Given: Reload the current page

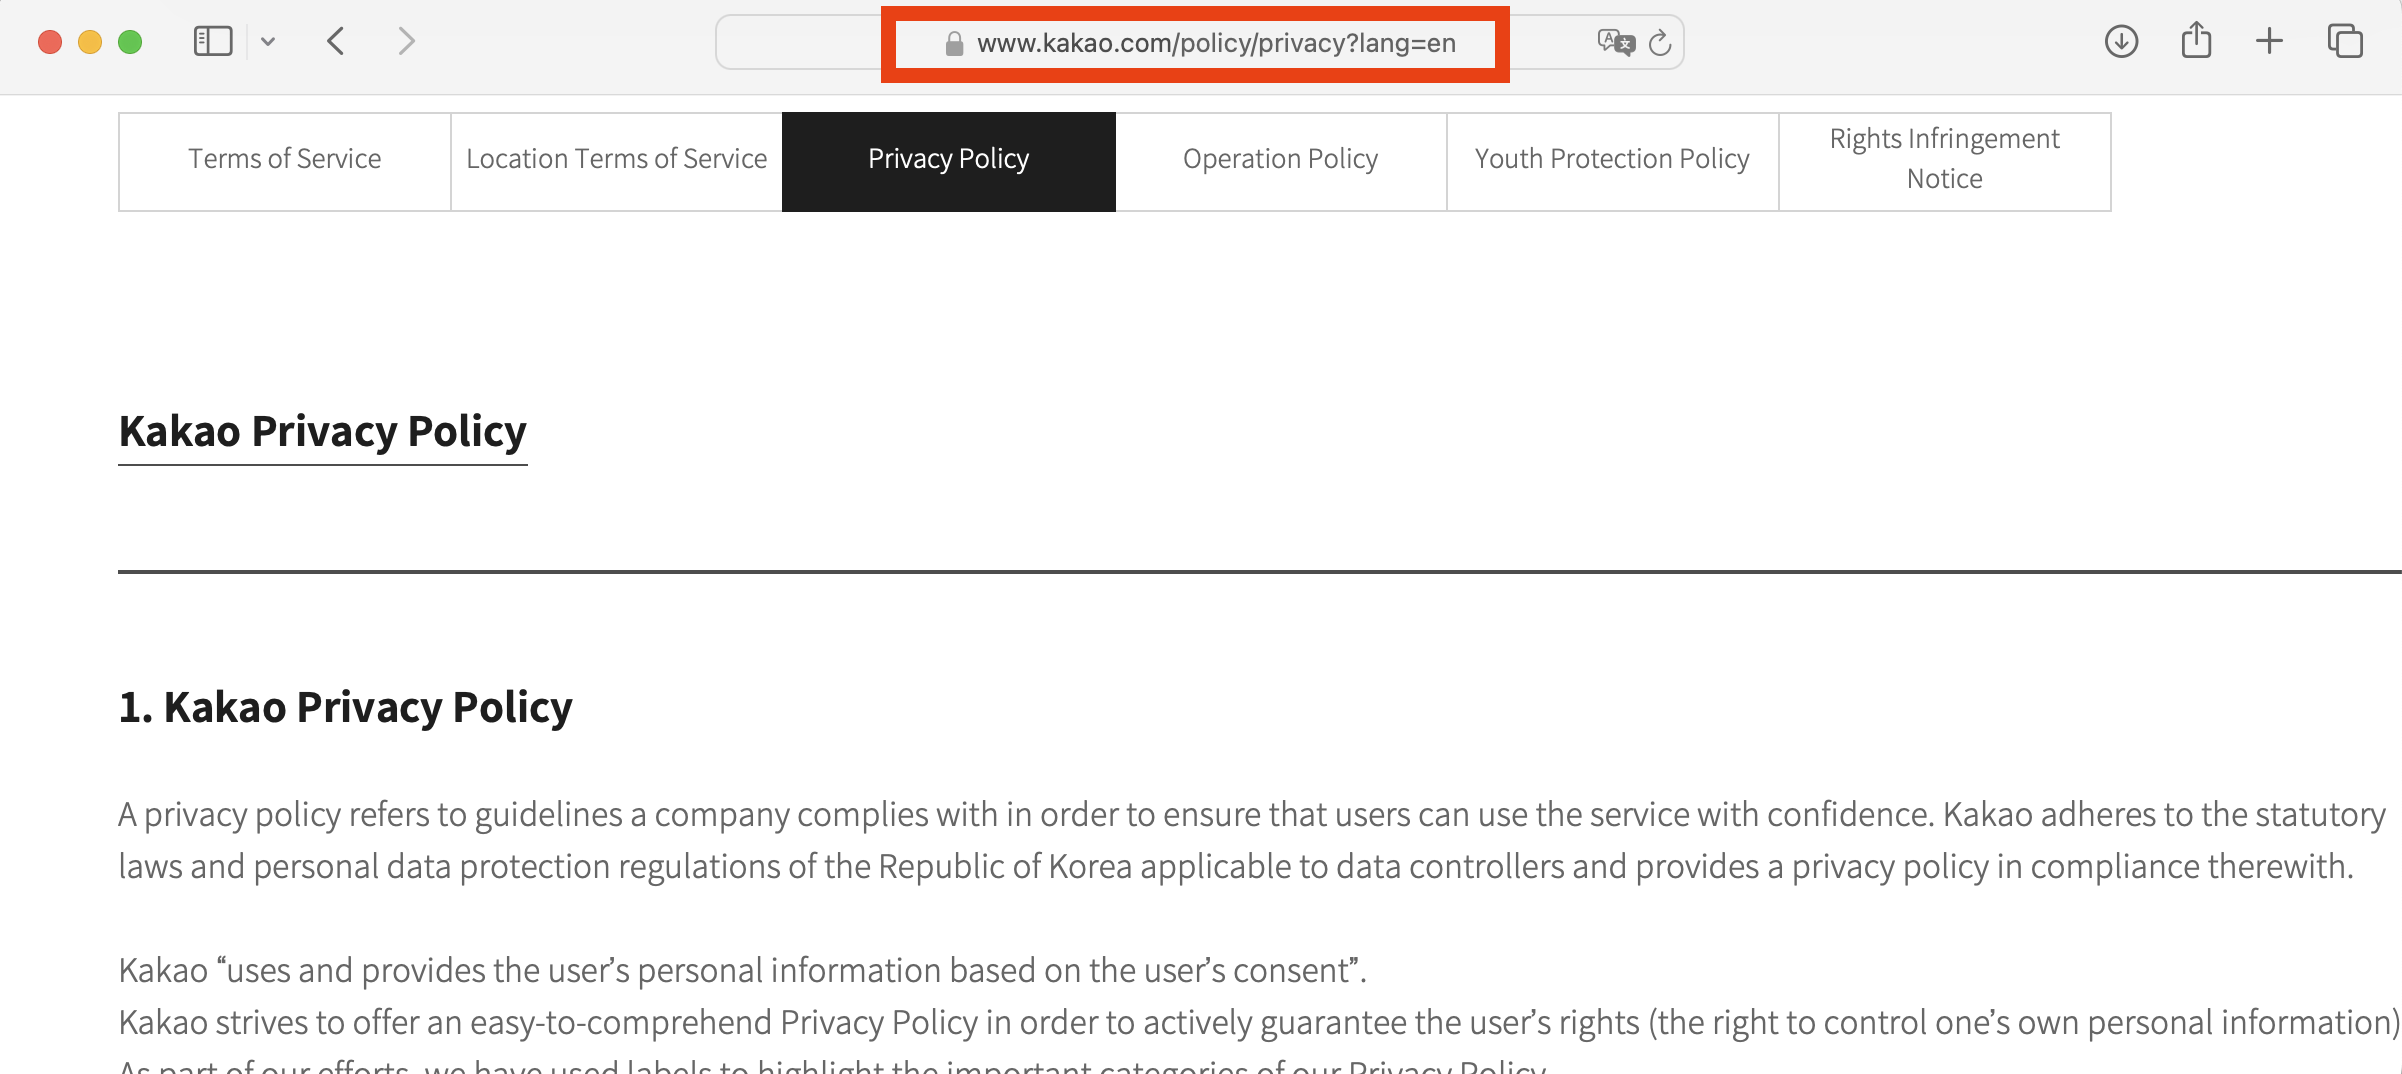Looking at the screenshot, I should pyautogui.click(x=1660, y=43).
